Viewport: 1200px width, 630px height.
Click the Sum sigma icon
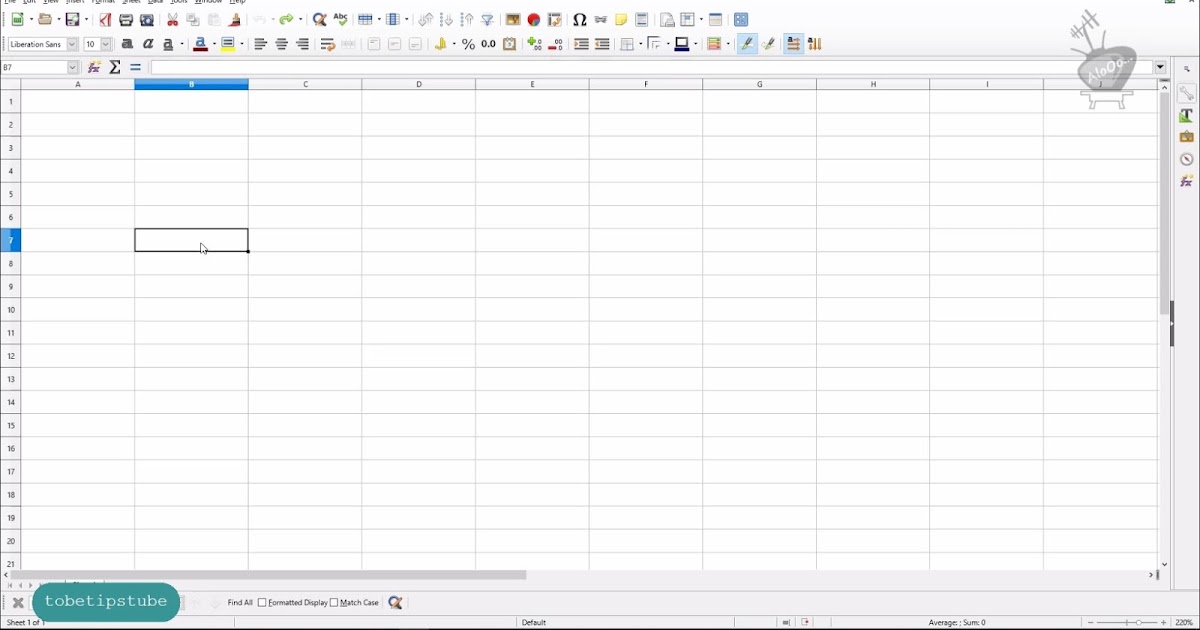pyautogui.click(x=115, y=67)
